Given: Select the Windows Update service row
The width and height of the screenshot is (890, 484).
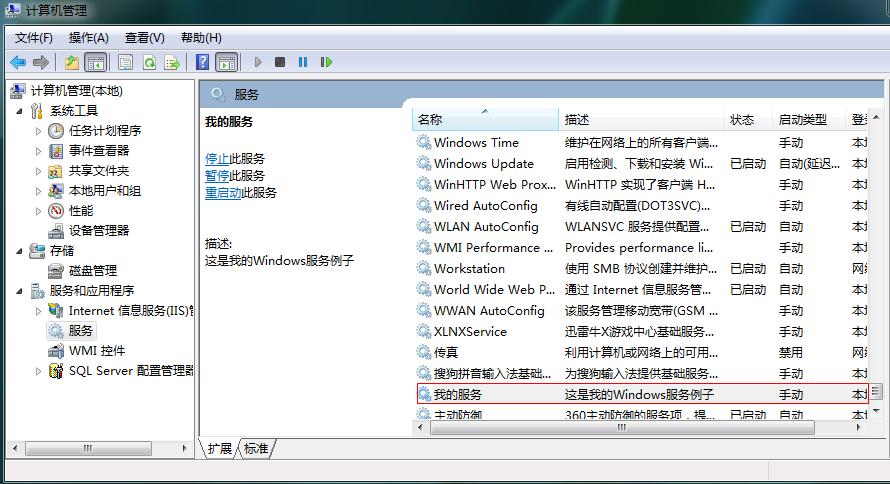Looking at the screenshot, I should pyautogui.click(x=484, y=164).
